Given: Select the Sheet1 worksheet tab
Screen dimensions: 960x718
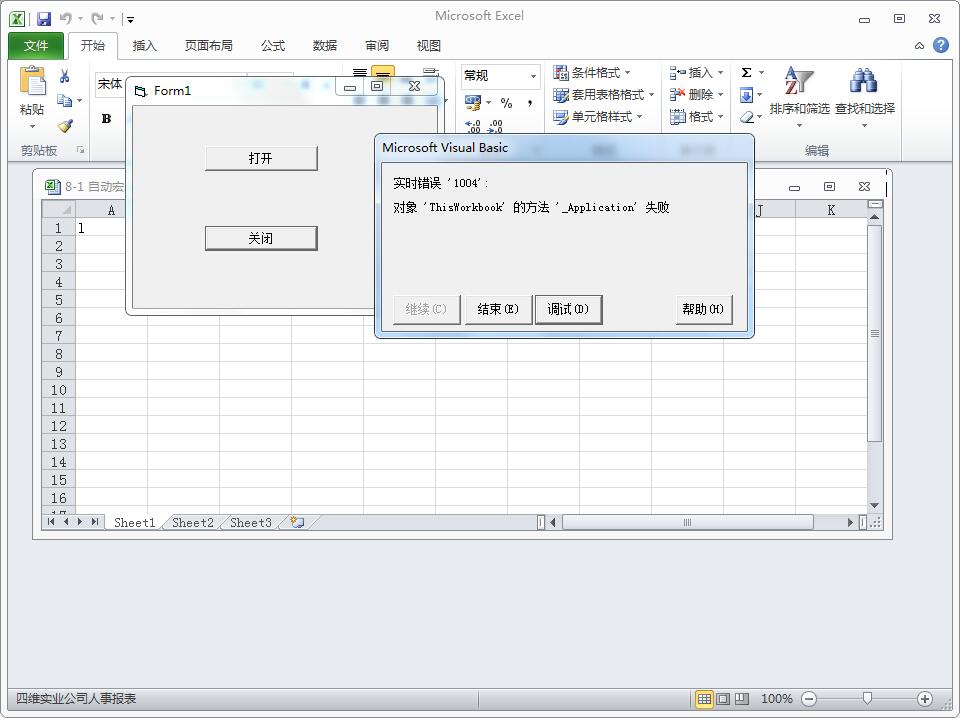Looking at the screenshot, I should pos(134,523).
